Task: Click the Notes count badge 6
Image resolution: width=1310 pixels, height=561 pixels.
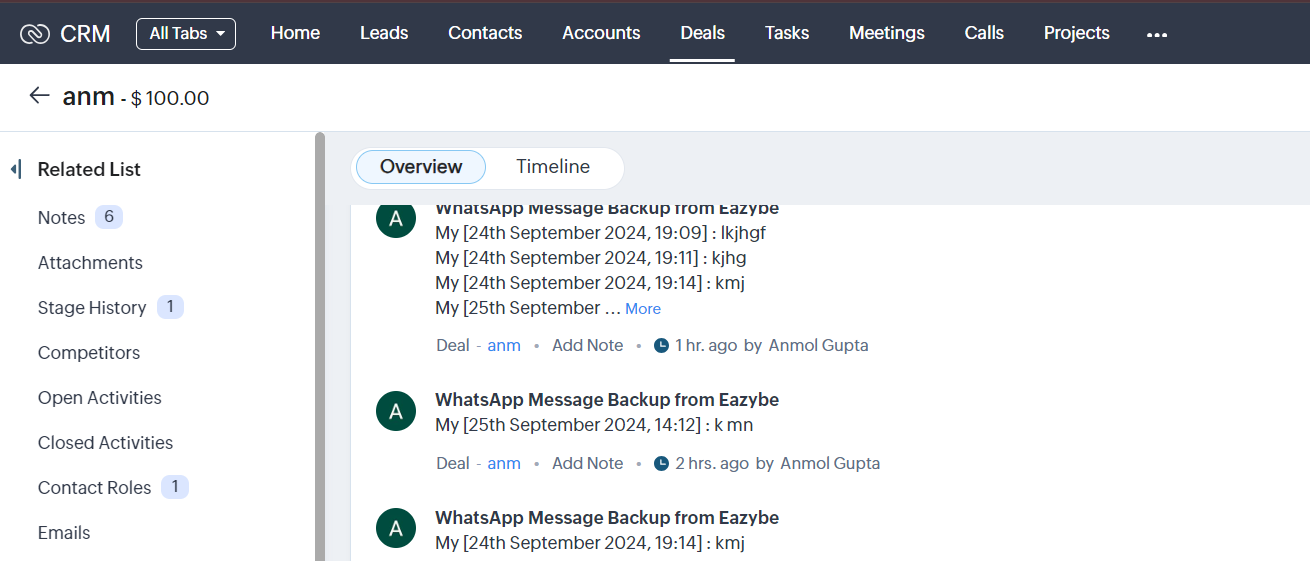Action: [x=109, y=217]
